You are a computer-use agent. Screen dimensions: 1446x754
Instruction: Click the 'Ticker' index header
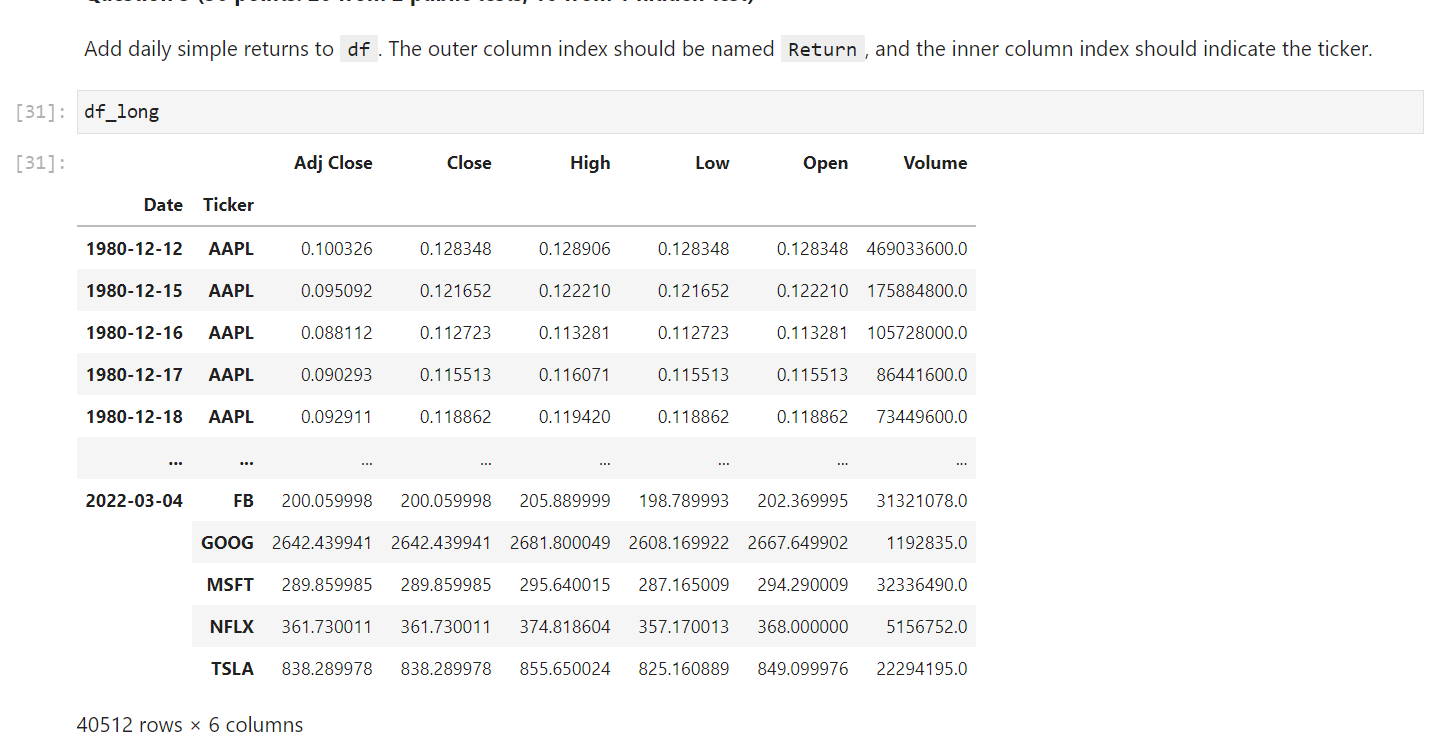coord(228,205)
